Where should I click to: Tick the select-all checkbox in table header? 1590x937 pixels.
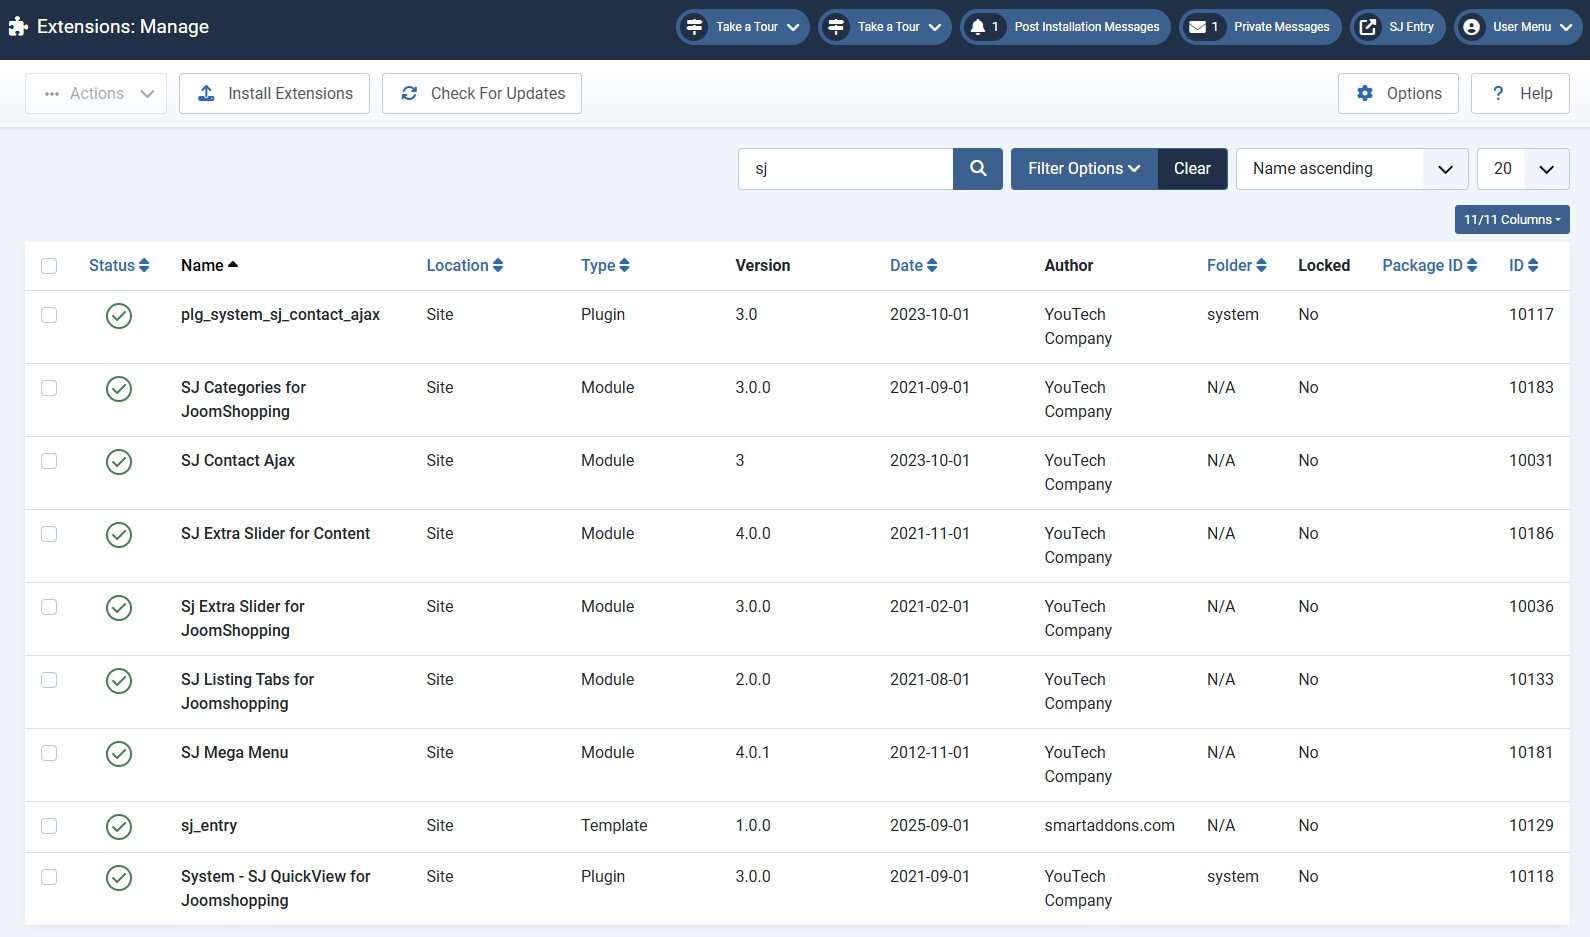(49, 266)
